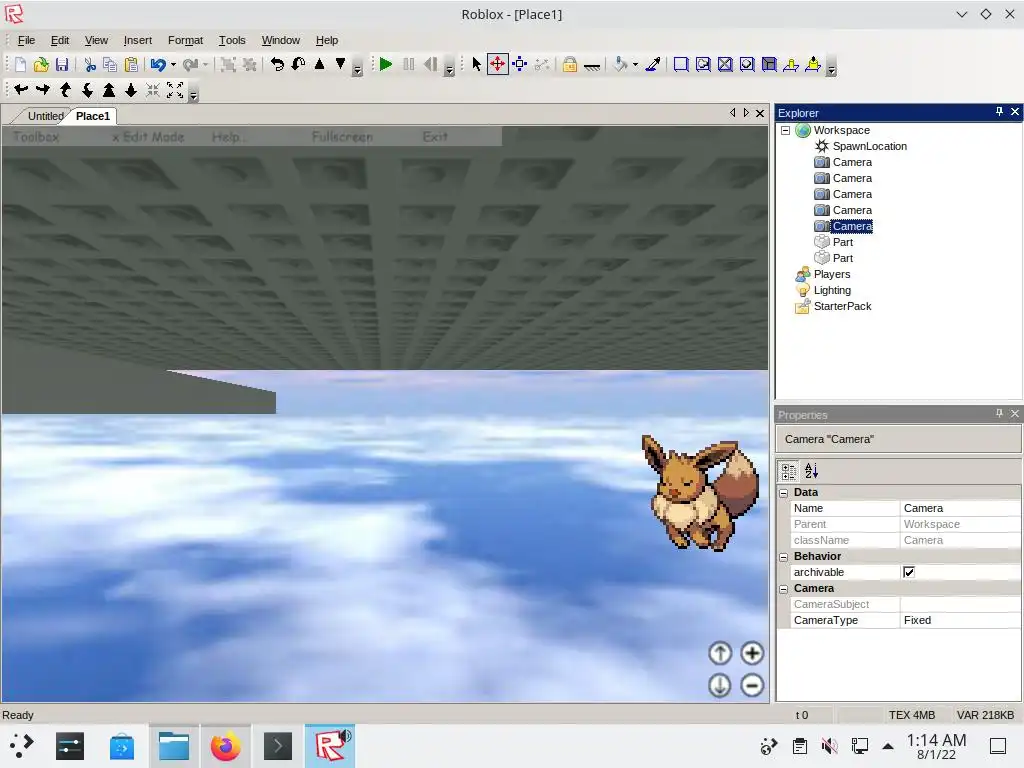Open the Camera "Camera" object selector
The width and height of the screenshot is (1024, 768).
(899, 440)
